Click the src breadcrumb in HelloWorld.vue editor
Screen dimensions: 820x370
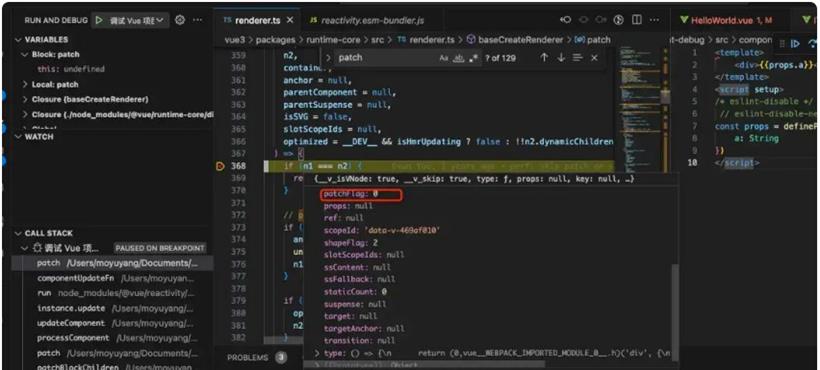[x=721, y=40]
